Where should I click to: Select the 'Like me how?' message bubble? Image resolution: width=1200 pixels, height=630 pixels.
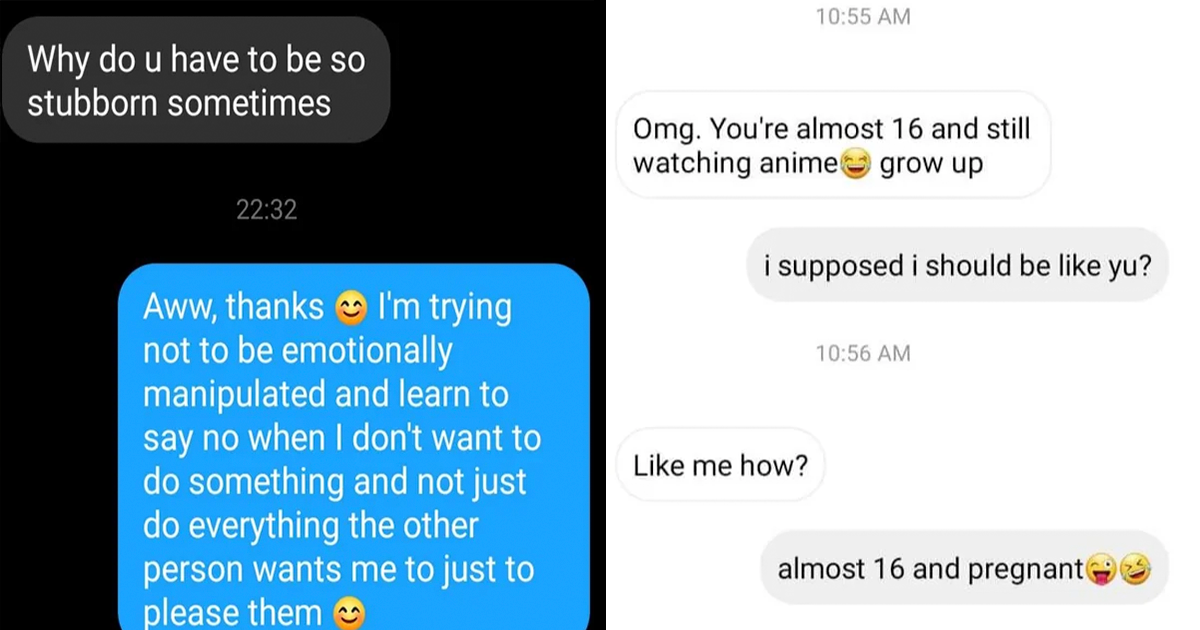point(720,465)
